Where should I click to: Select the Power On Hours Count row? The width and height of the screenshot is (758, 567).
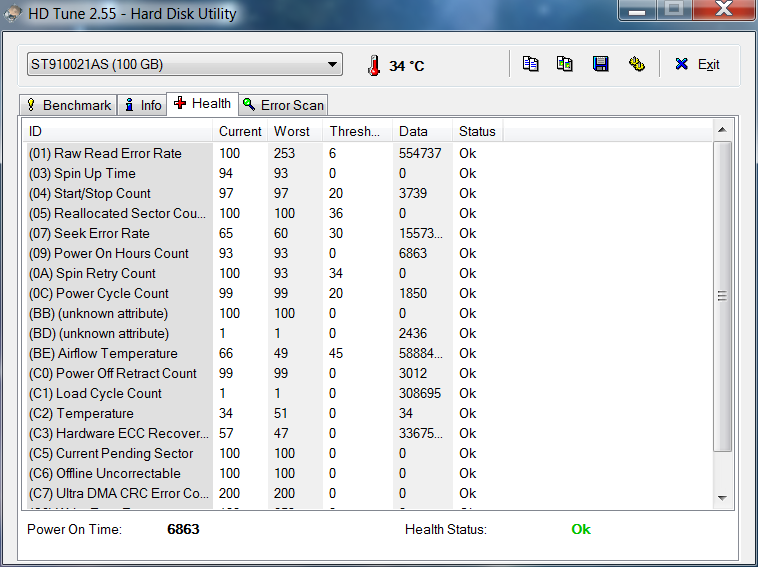pos(367,253)
